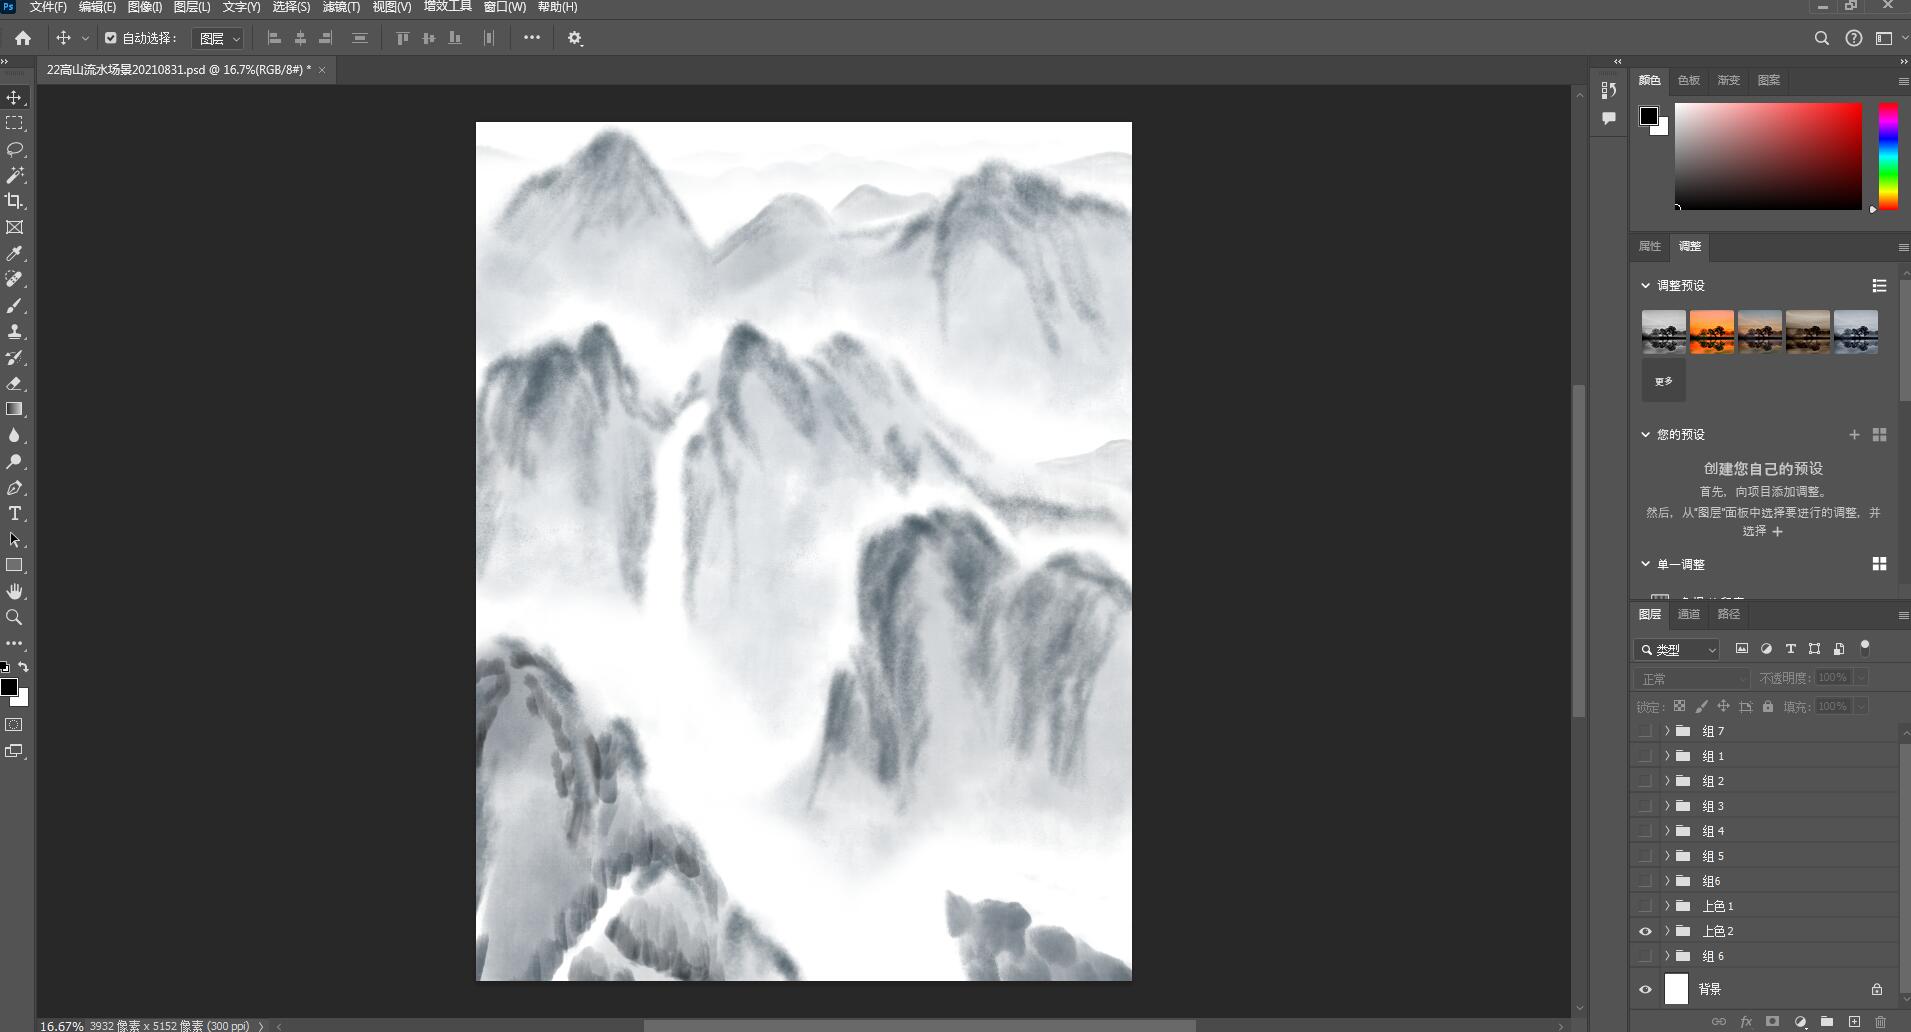Collapse the 调整预设 section

pos(1645,285)
